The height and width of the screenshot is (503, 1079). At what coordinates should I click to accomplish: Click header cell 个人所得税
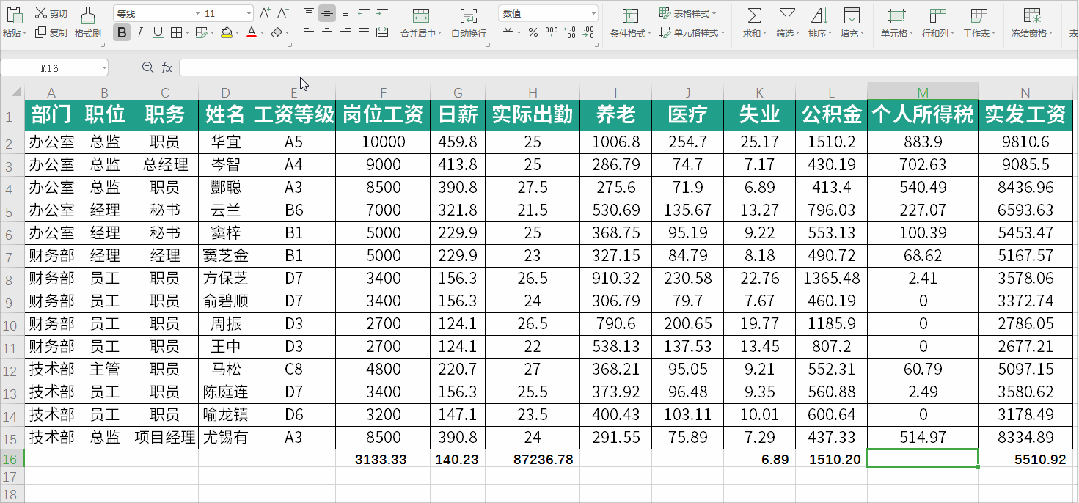(x=923, y=116)
